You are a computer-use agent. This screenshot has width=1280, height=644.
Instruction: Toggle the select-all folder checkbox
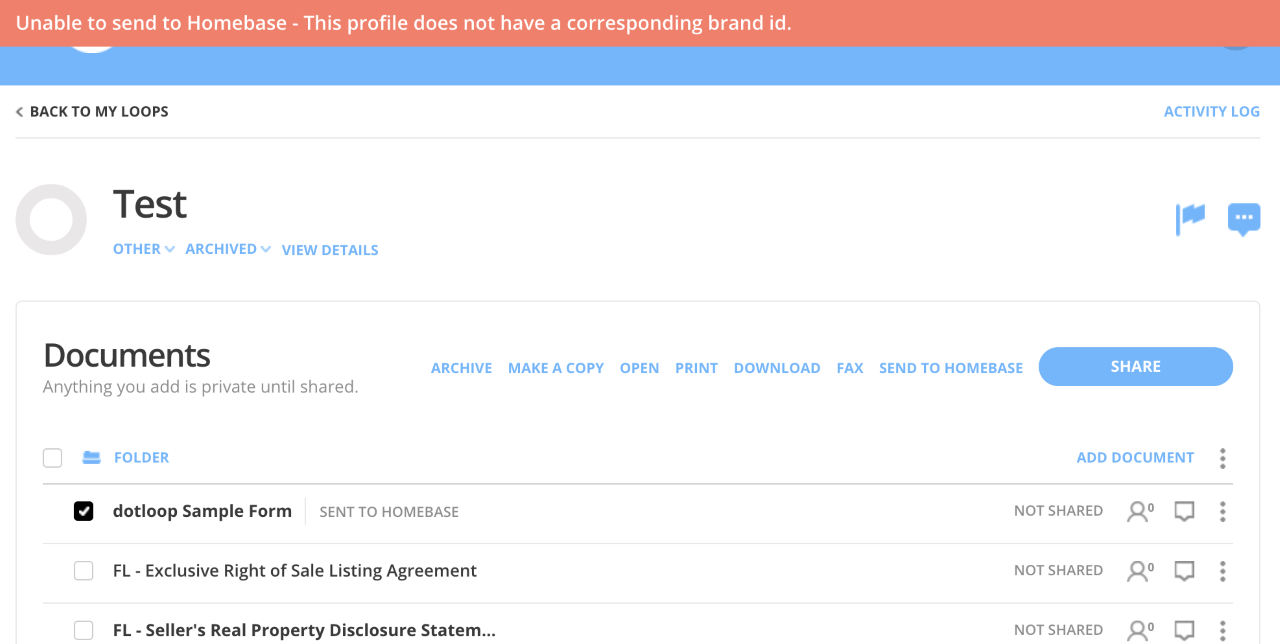tap(53, 458)
